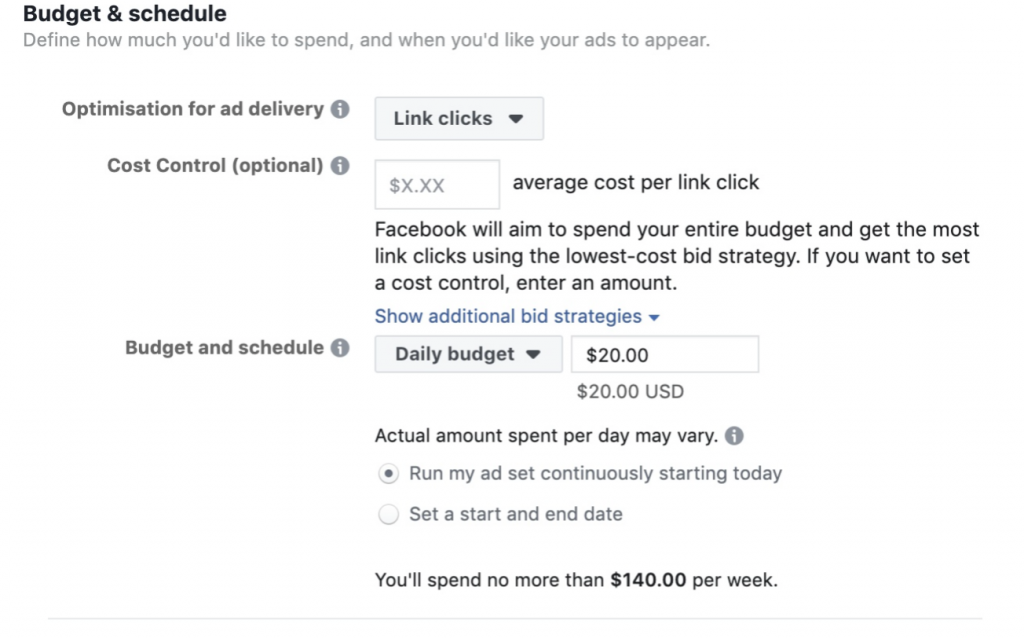Select Set a start and end date option
Image resolution: width=1024 pixels, height=638 pixels.
(x=389, y=515)
